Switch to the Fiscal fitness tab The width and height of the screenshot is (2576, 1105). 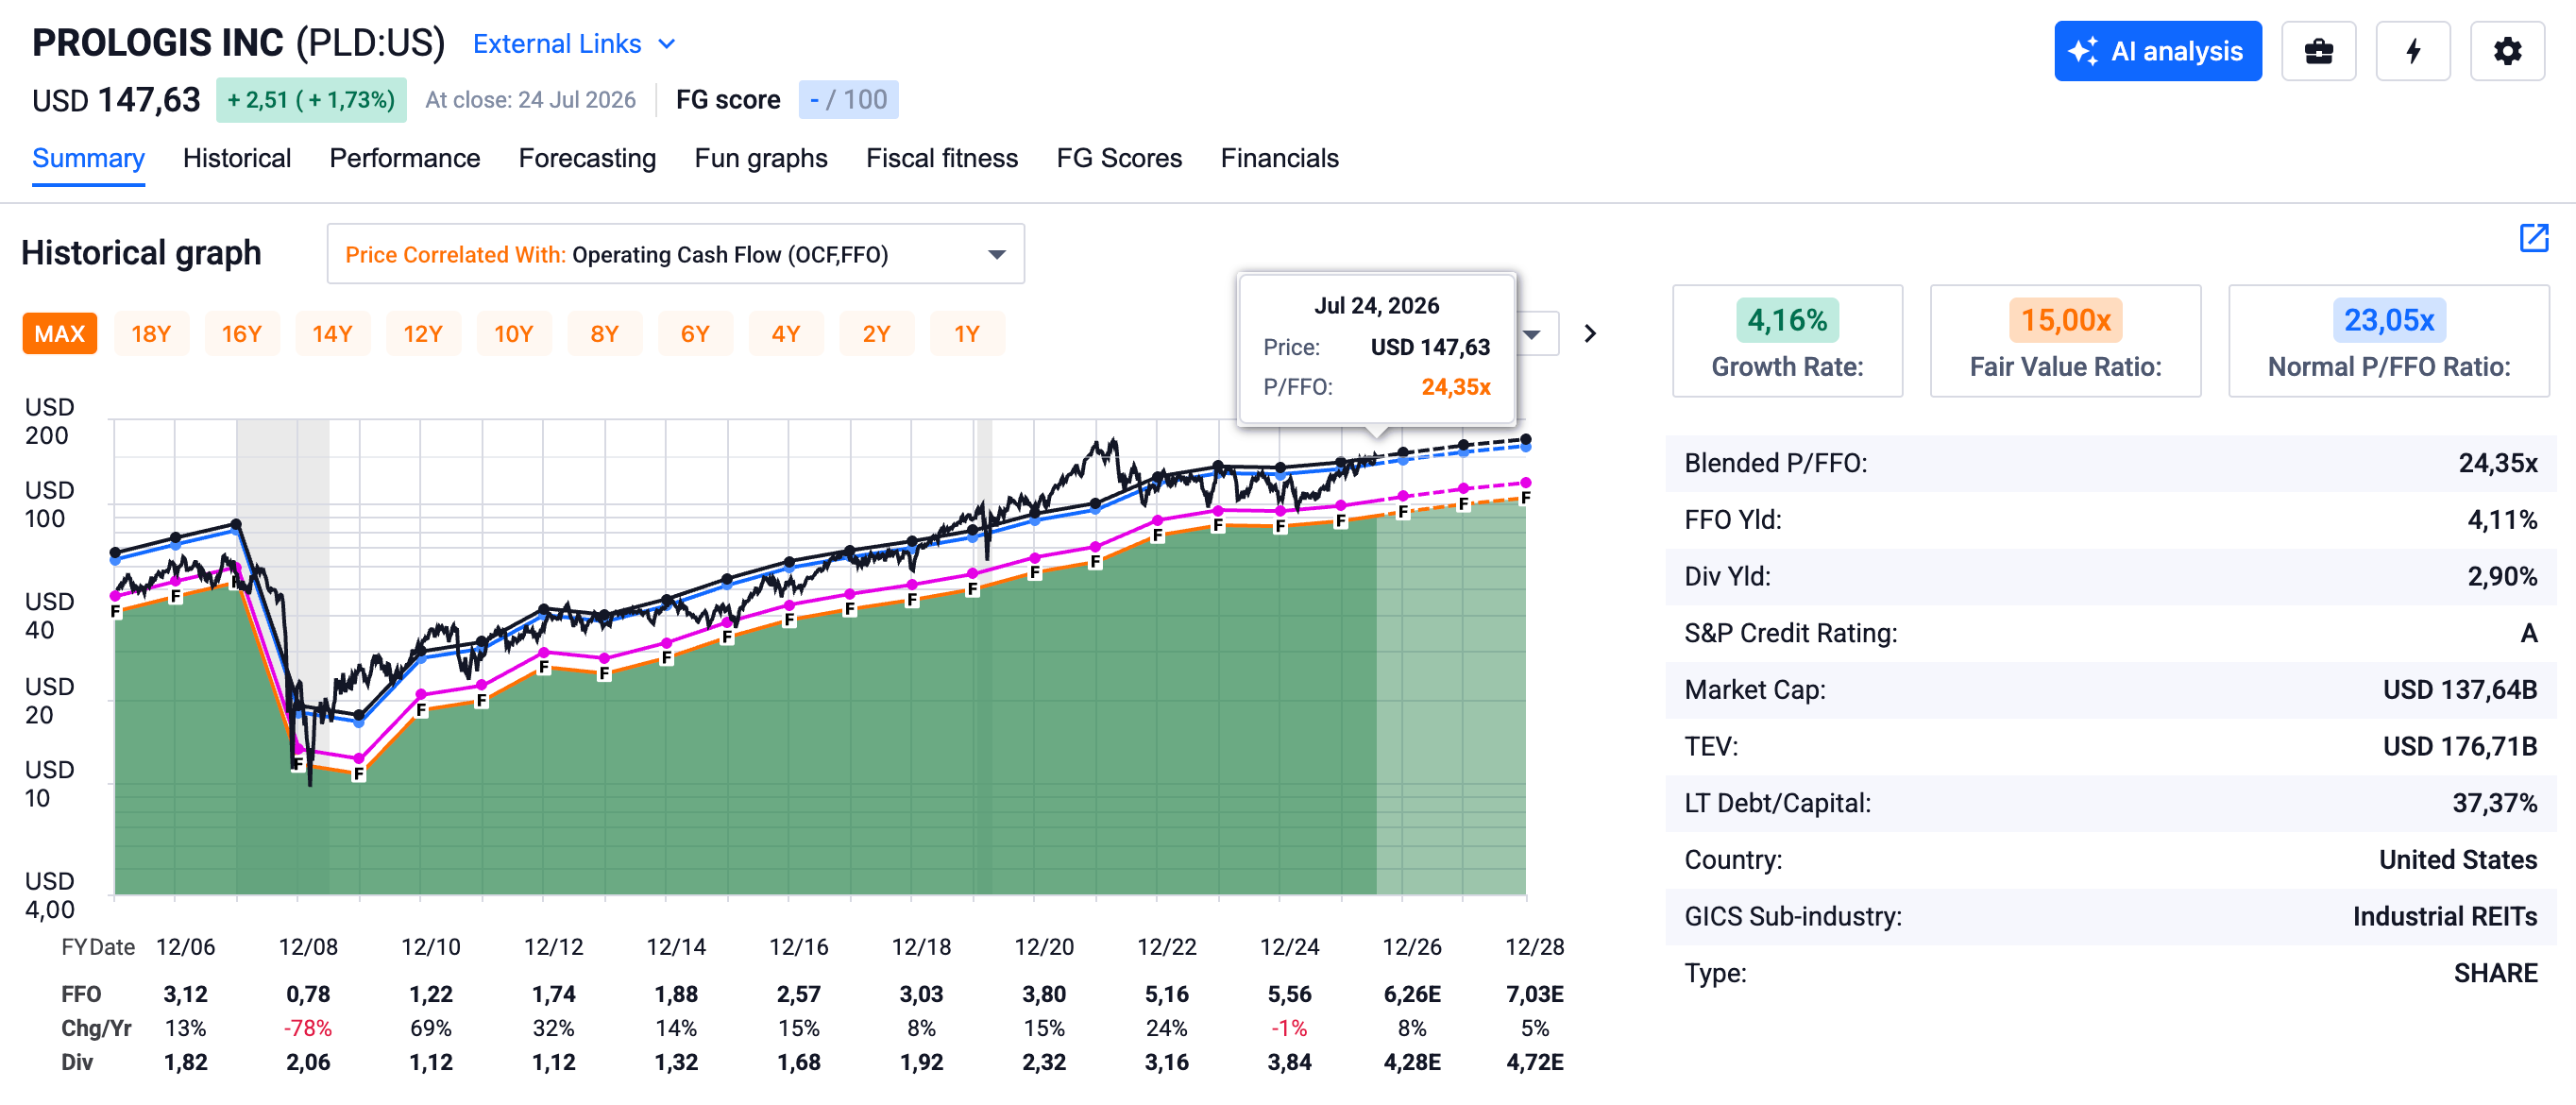[x=941, y=158]
